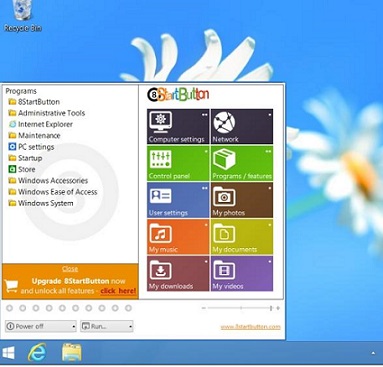The image size is (383, 367).
Task: Select the third page radio dot
Action: tap(36, 308)
